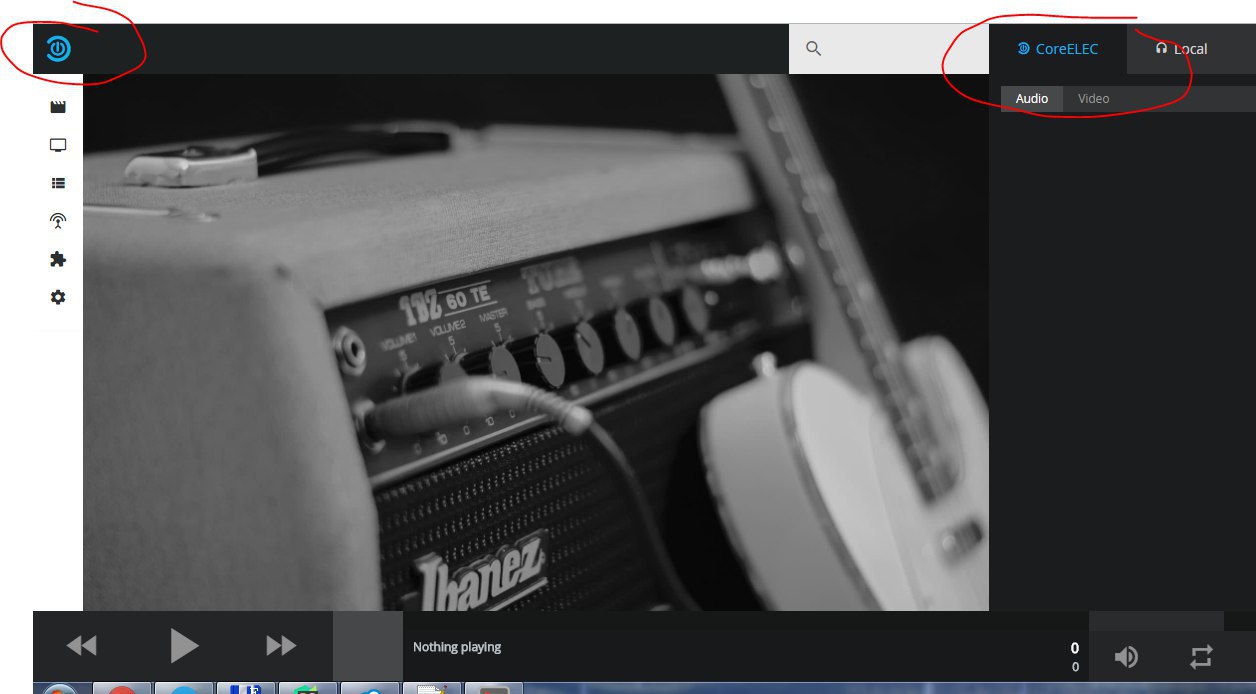Start playback with the Play button
Viewport: 1256px width, 694px height.
pyautogui.click(x=184, y=646)
